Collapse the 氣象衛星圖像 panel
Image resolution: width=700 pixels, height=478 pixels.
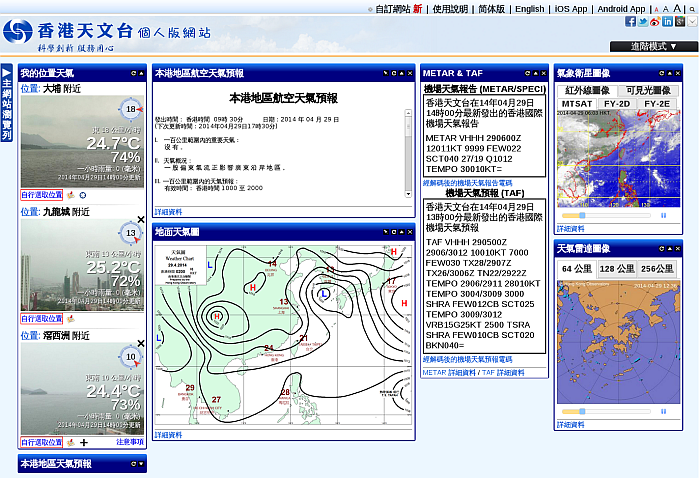[670, 73]
